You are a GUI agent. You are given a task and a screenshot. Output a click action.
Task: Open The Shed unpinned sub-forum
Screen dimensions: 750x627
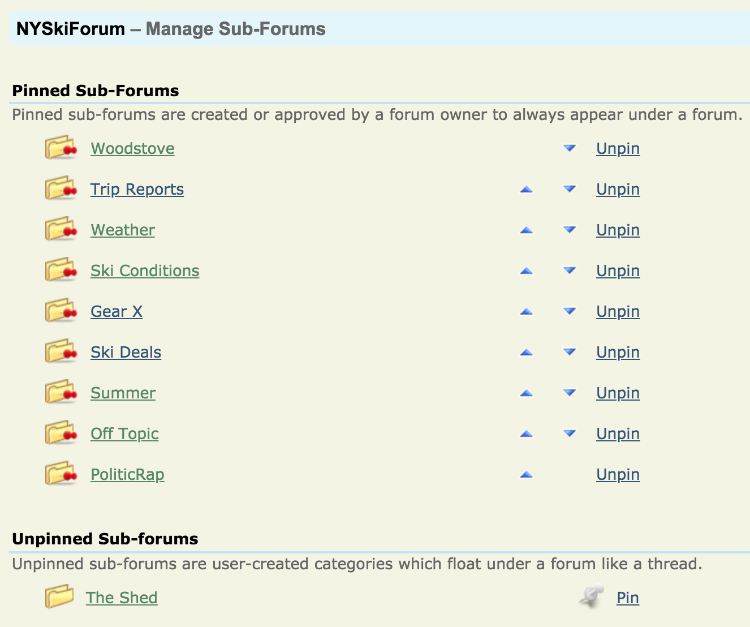pos(121,598)
